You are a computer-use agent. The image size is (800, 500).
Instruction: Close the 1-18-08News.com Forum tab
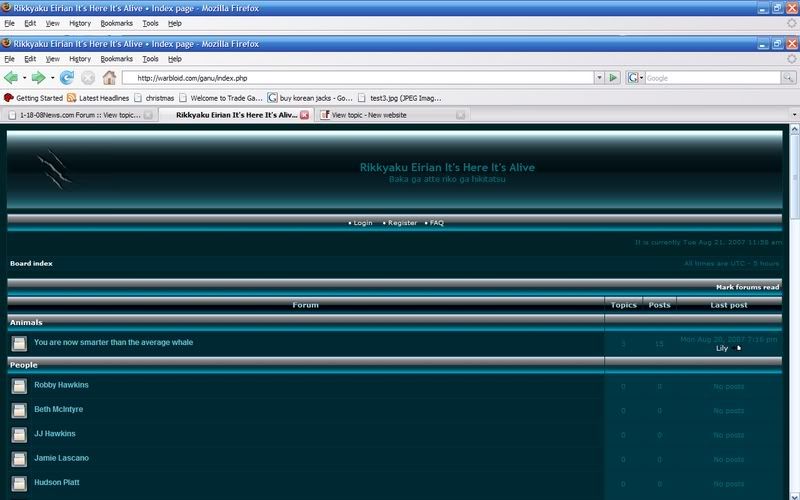tap(148, 115)
